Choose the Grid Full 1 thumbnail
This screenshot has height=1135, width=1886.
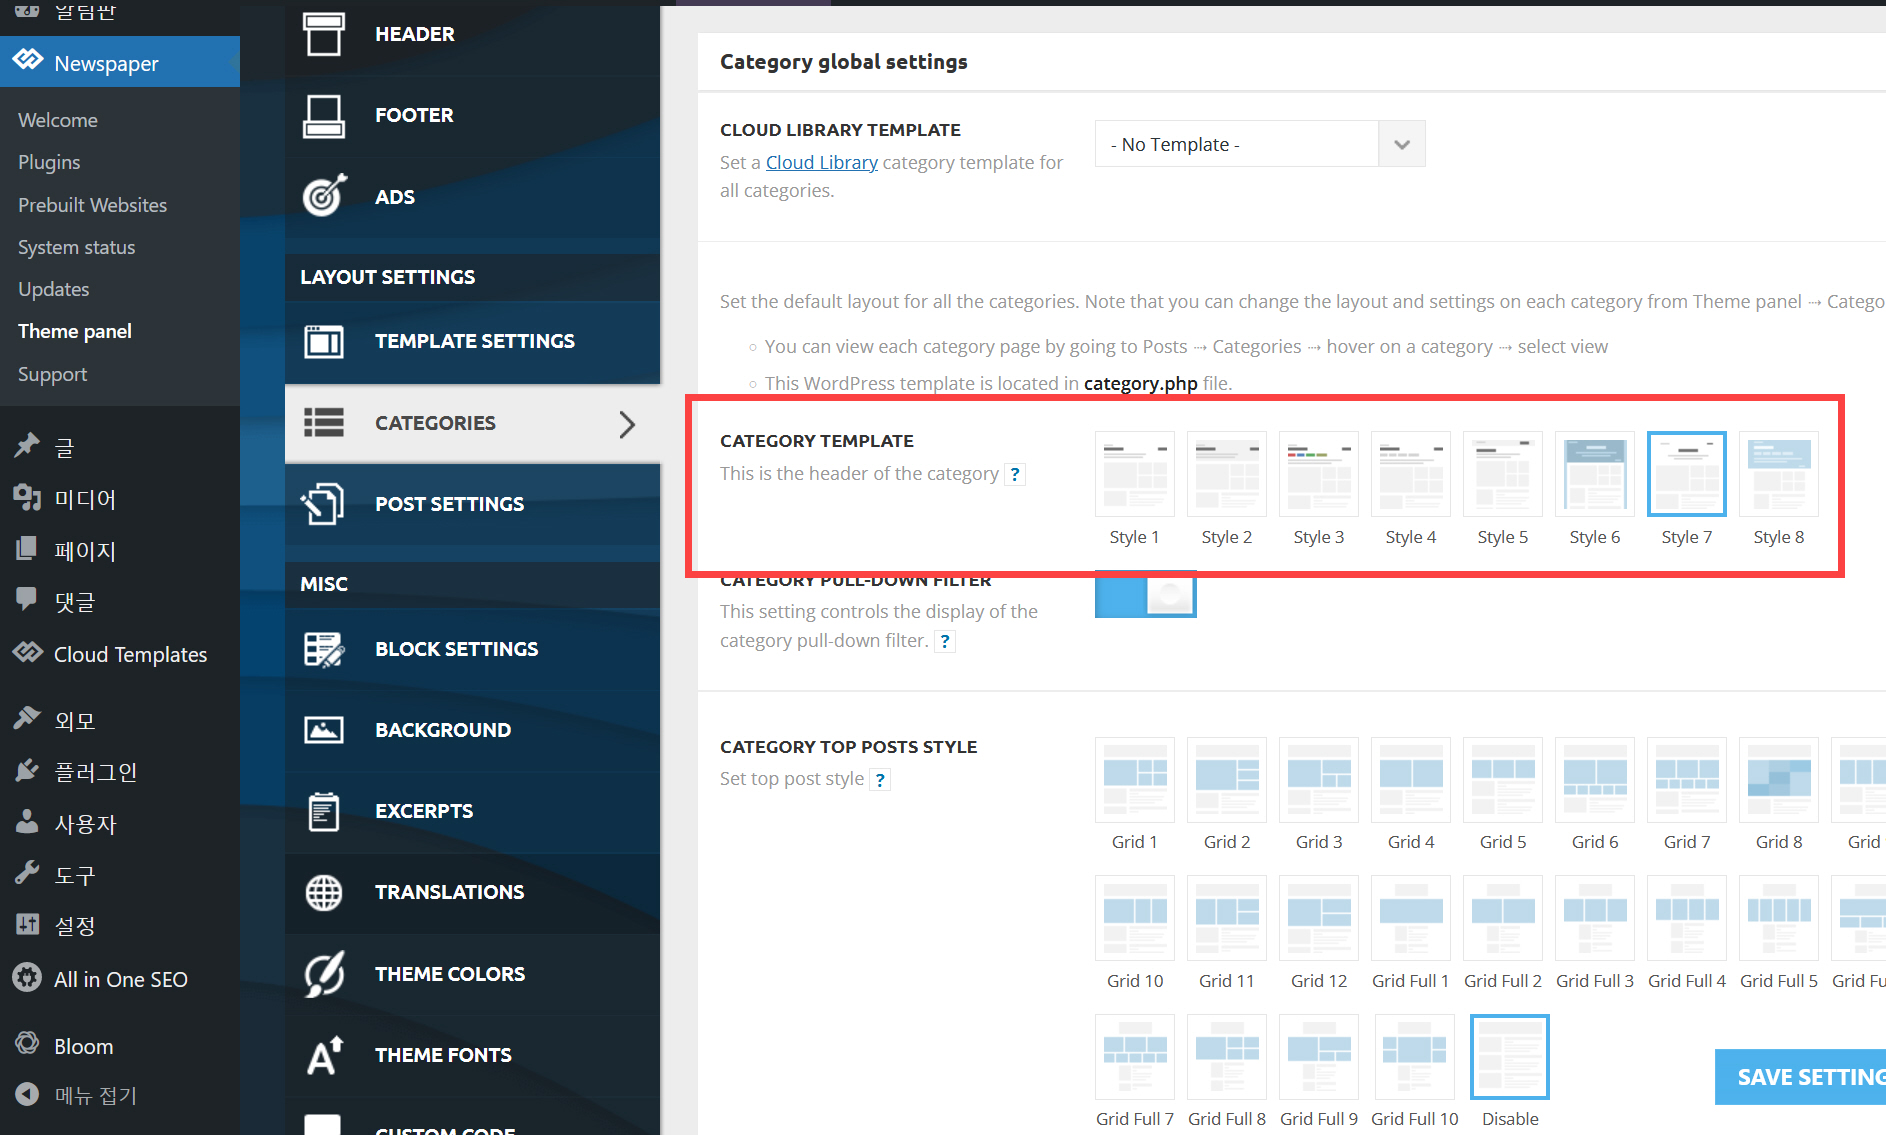(1411, 918)
